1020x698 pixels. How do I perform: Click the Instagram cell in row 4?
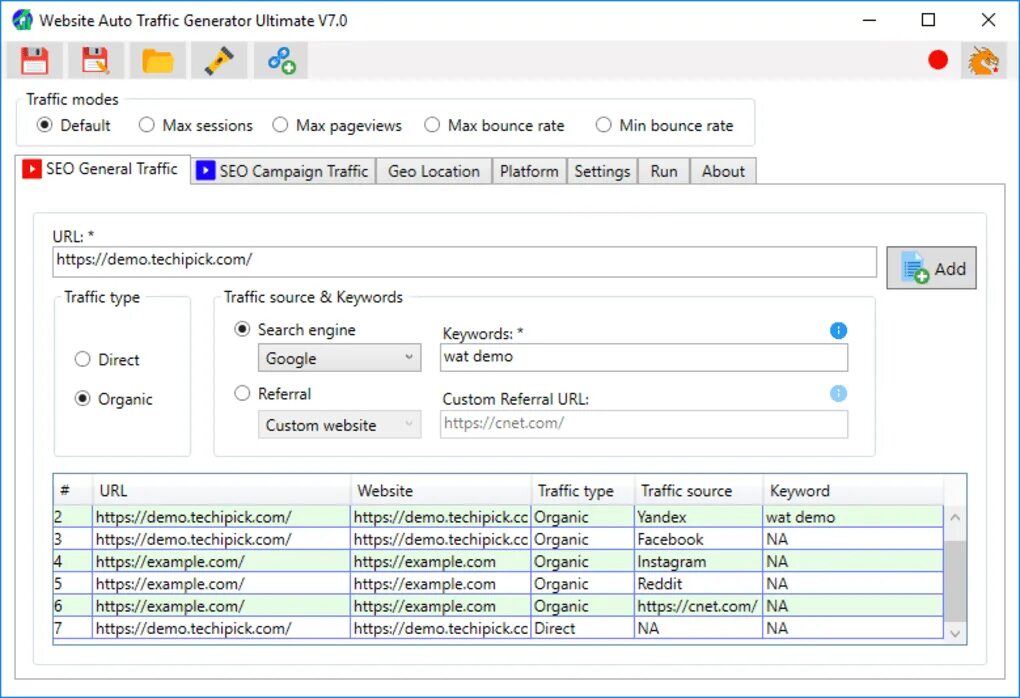click(698, 561)
